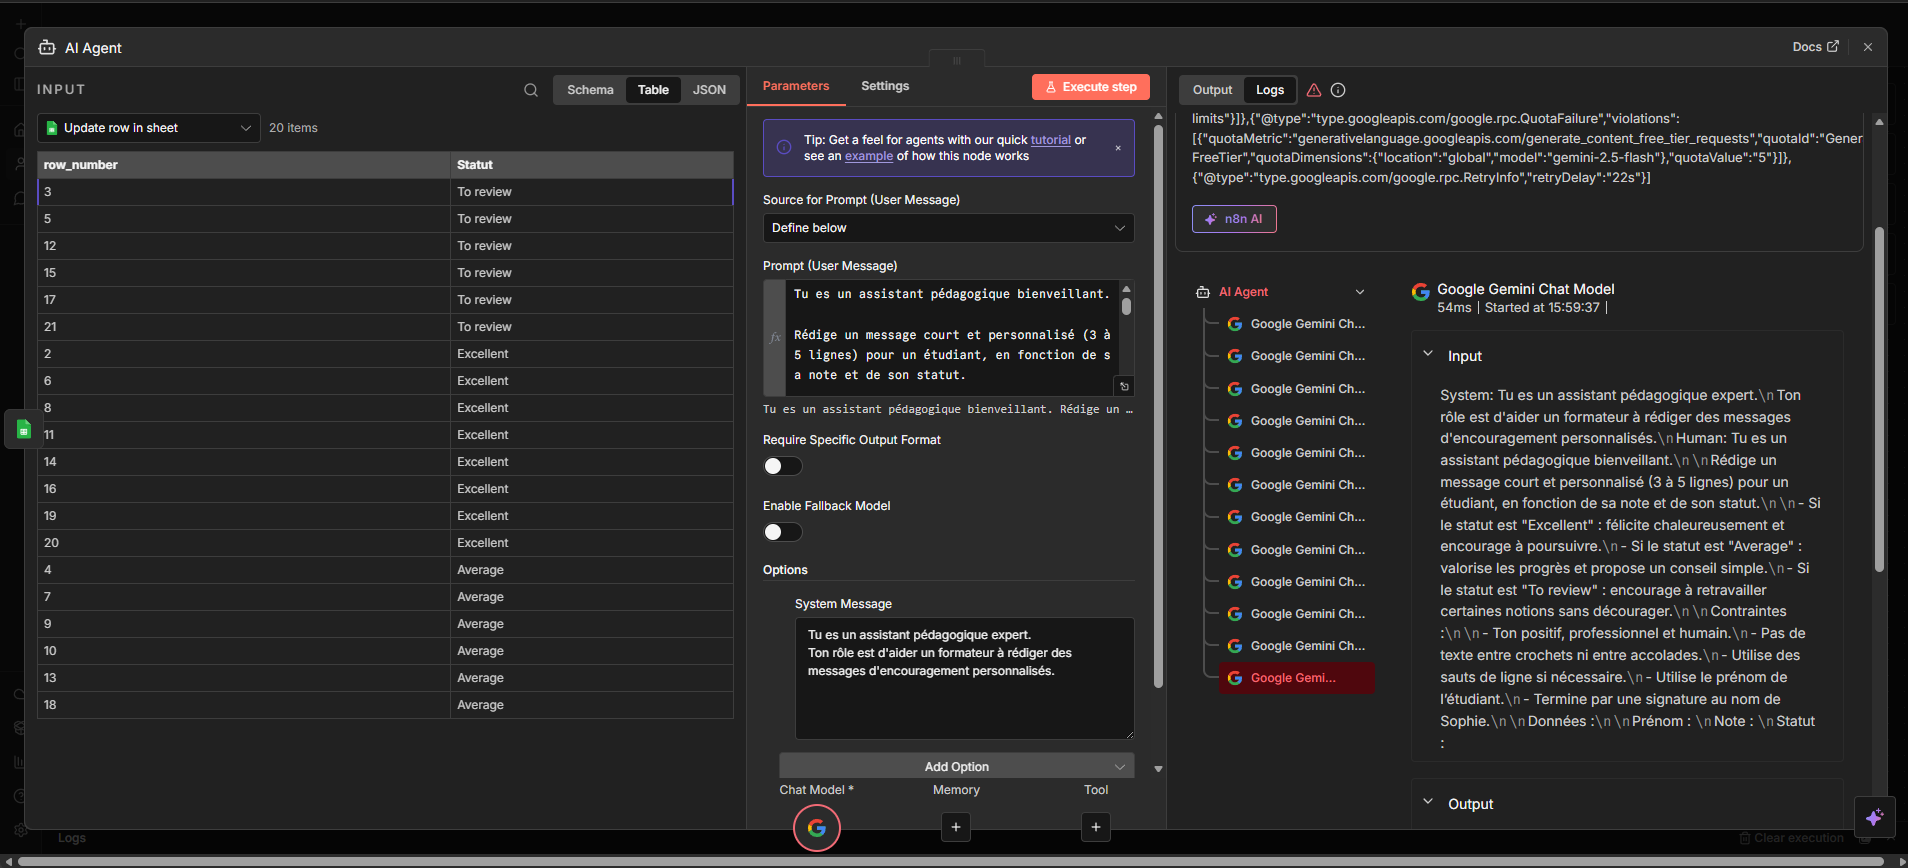Click the Execute step button
The image size is (1908, 868).
coord(1090,87)
